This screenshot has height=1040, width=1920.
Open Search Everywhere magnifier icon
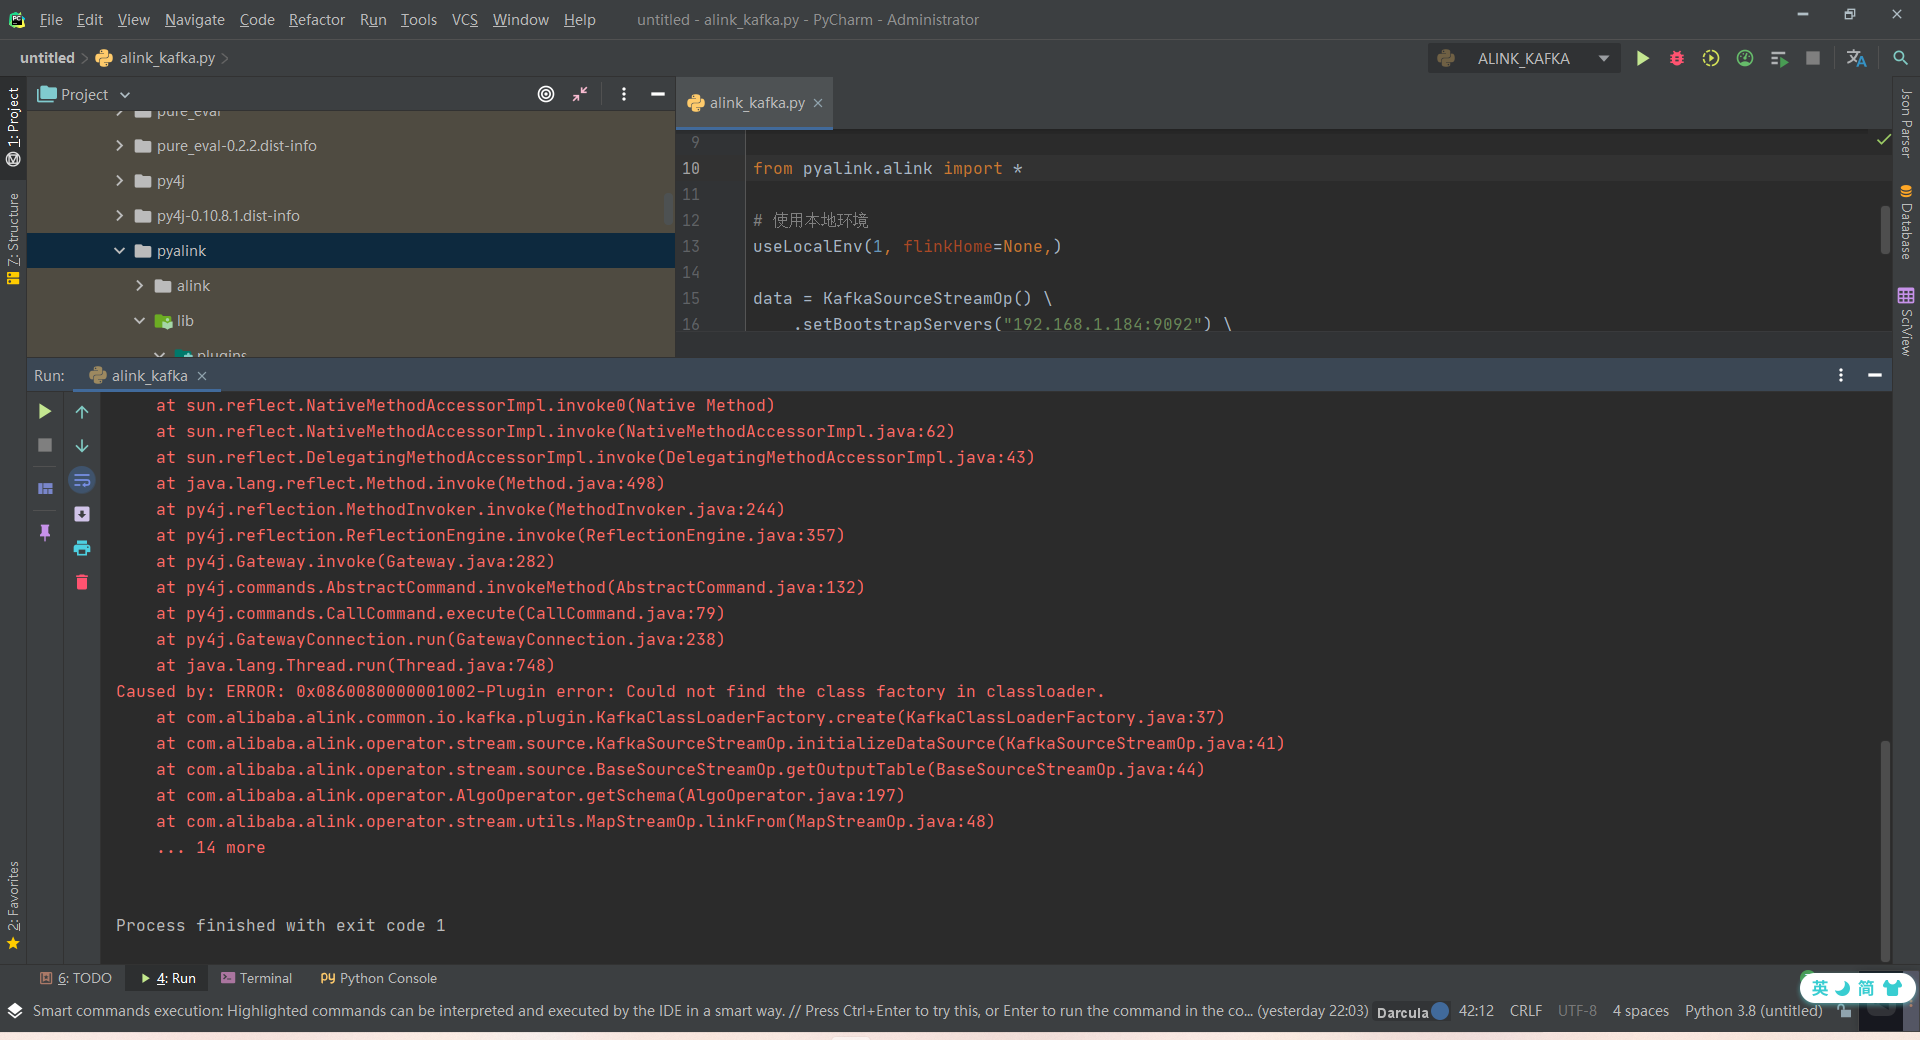click(1900, 59)
